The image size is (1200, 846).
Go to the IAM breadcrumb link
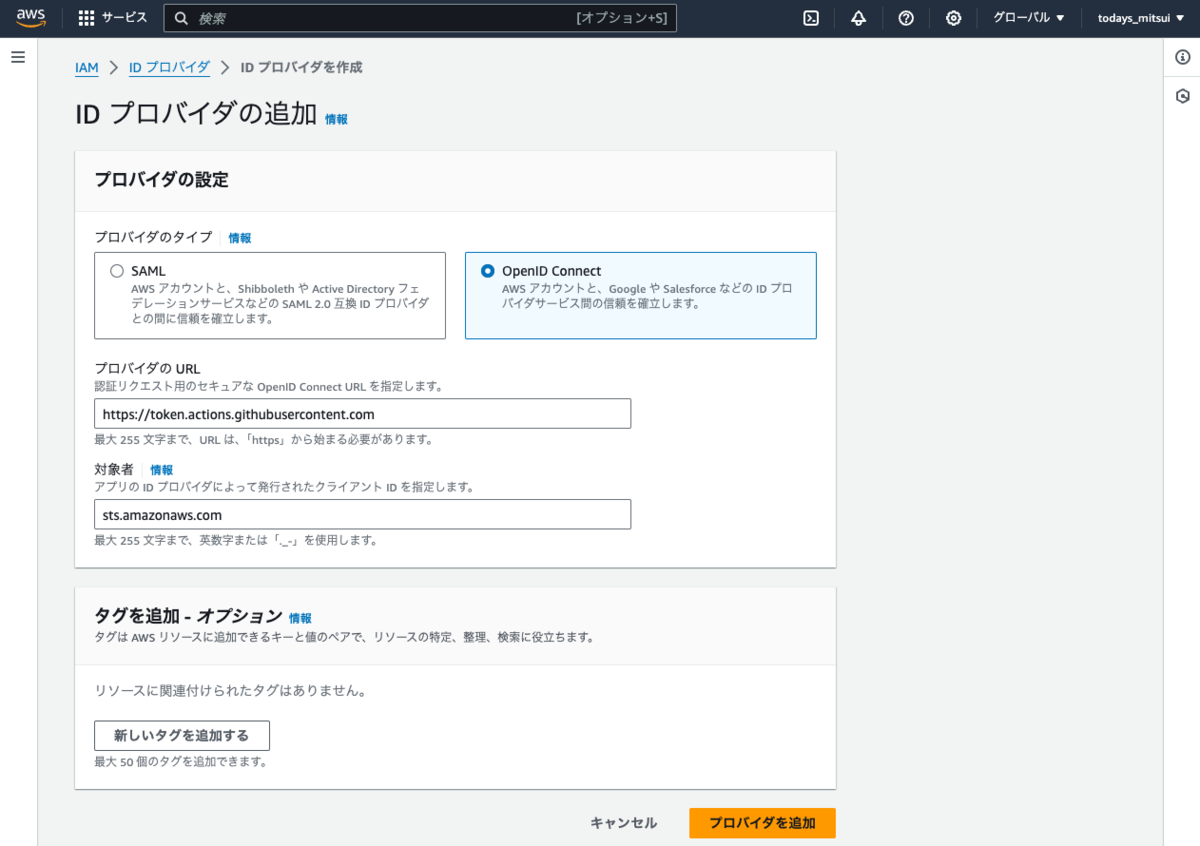[x=87, y=67]
